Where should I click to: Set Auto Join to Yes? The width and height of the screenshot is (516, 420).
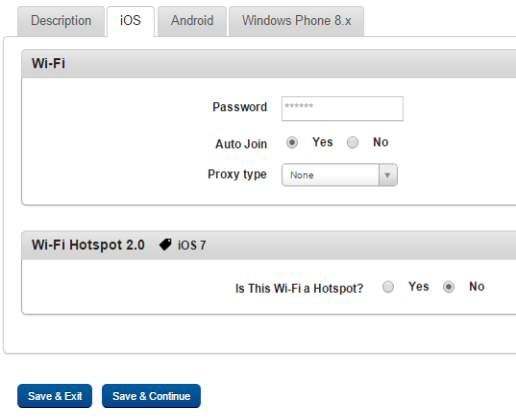coord(292,143)
